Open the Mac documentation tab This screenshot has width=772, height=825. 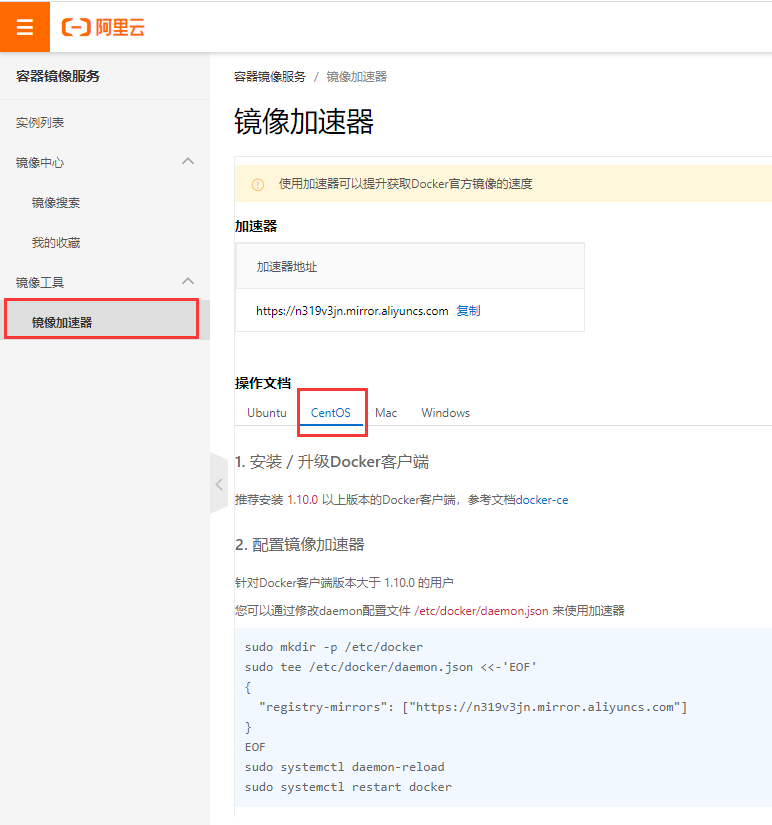(386, 413)
